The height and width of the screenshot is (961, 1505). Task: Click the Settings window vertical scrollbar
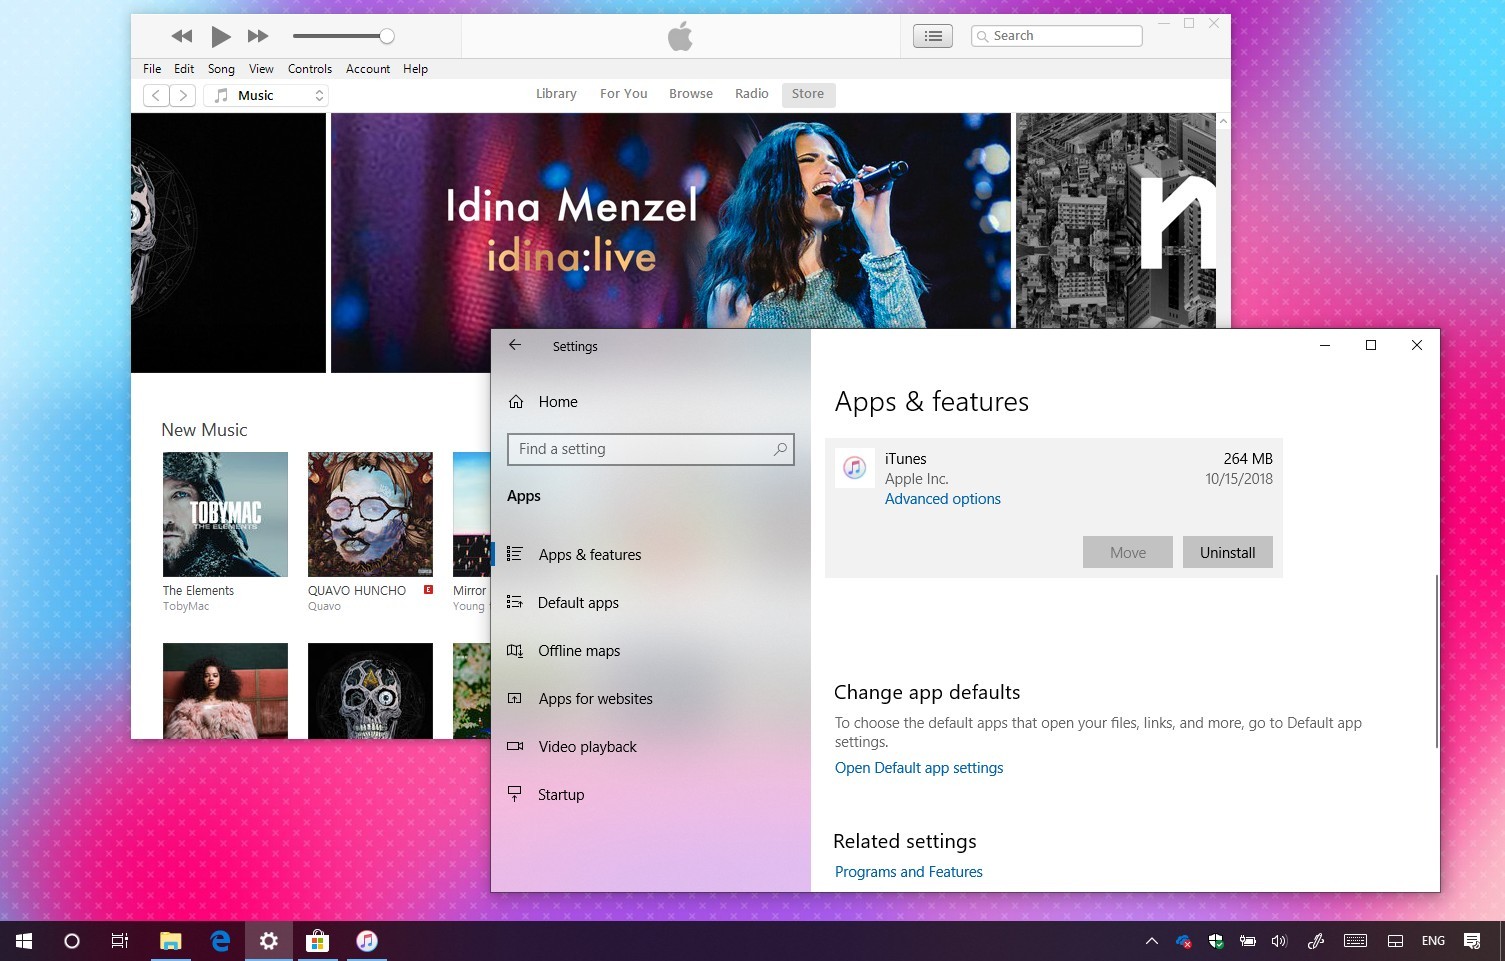click(x=1436, y=661)
